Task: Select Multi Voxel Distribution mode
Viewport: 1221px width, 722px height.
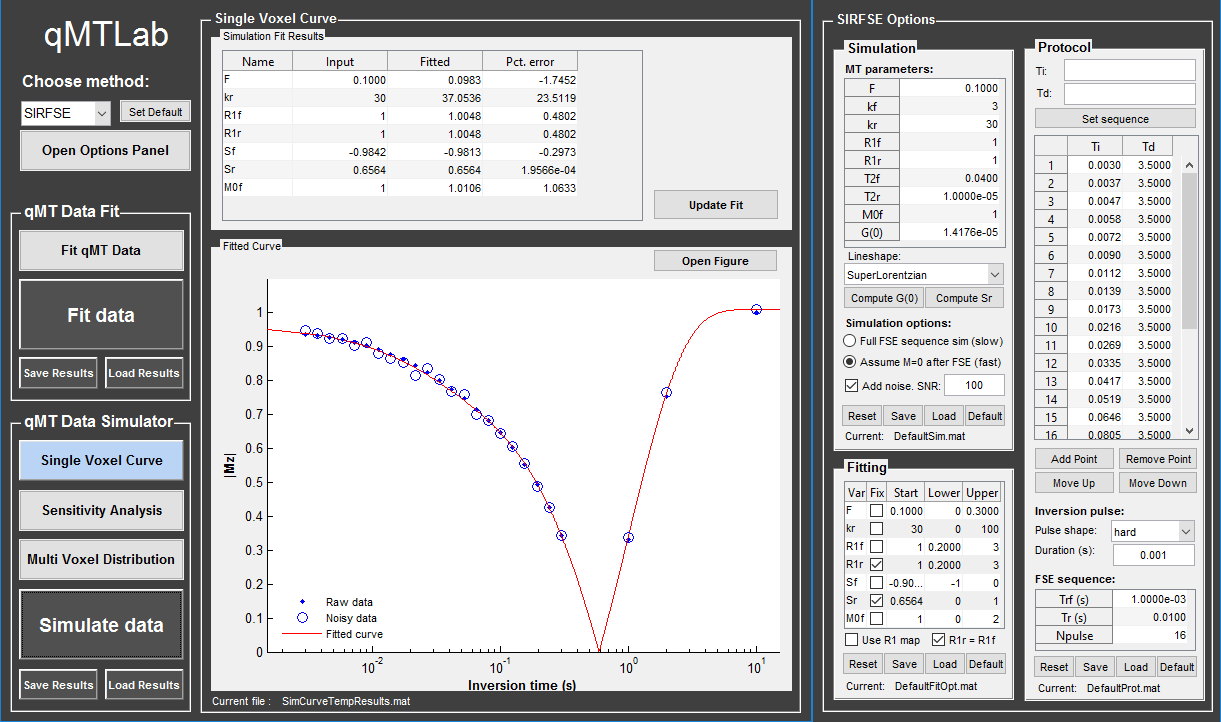Action: 101,559
